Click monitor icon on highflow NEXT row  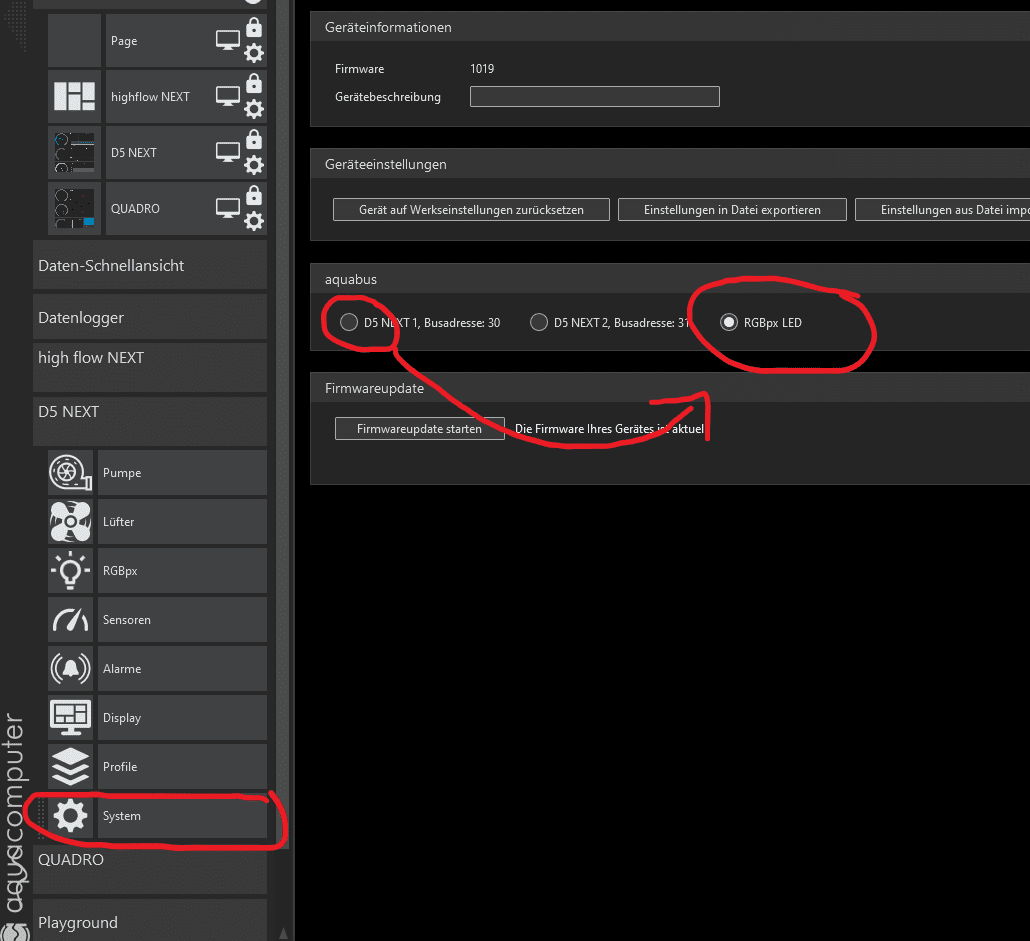[x=228, y=96]
